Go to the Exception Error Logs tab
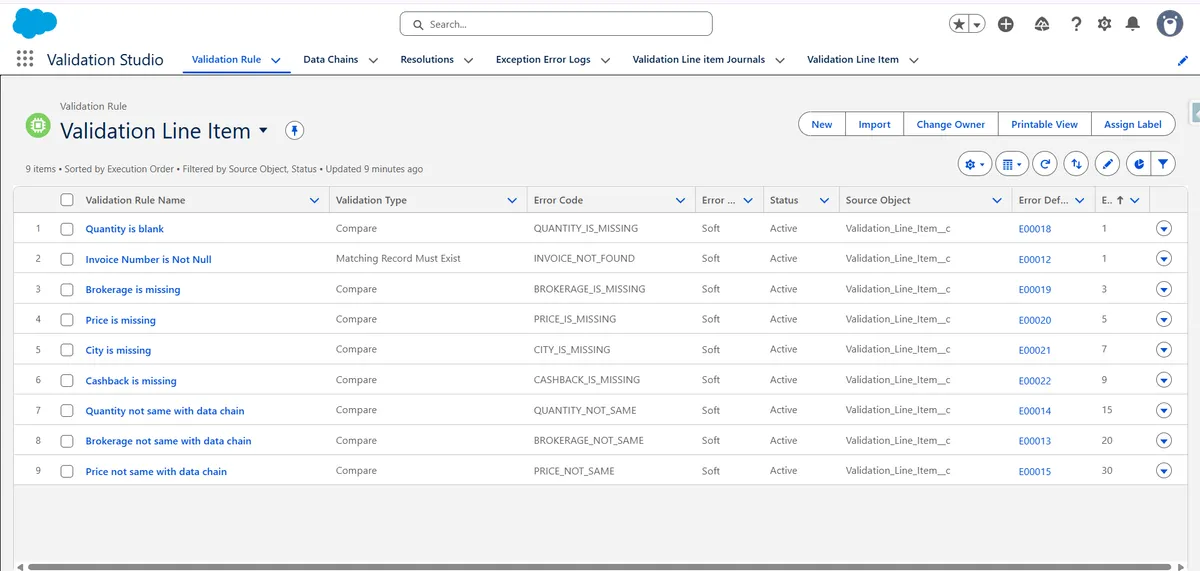Image resolution: width=1200 pixels, height=571 pixels. (x=543, y=60)
